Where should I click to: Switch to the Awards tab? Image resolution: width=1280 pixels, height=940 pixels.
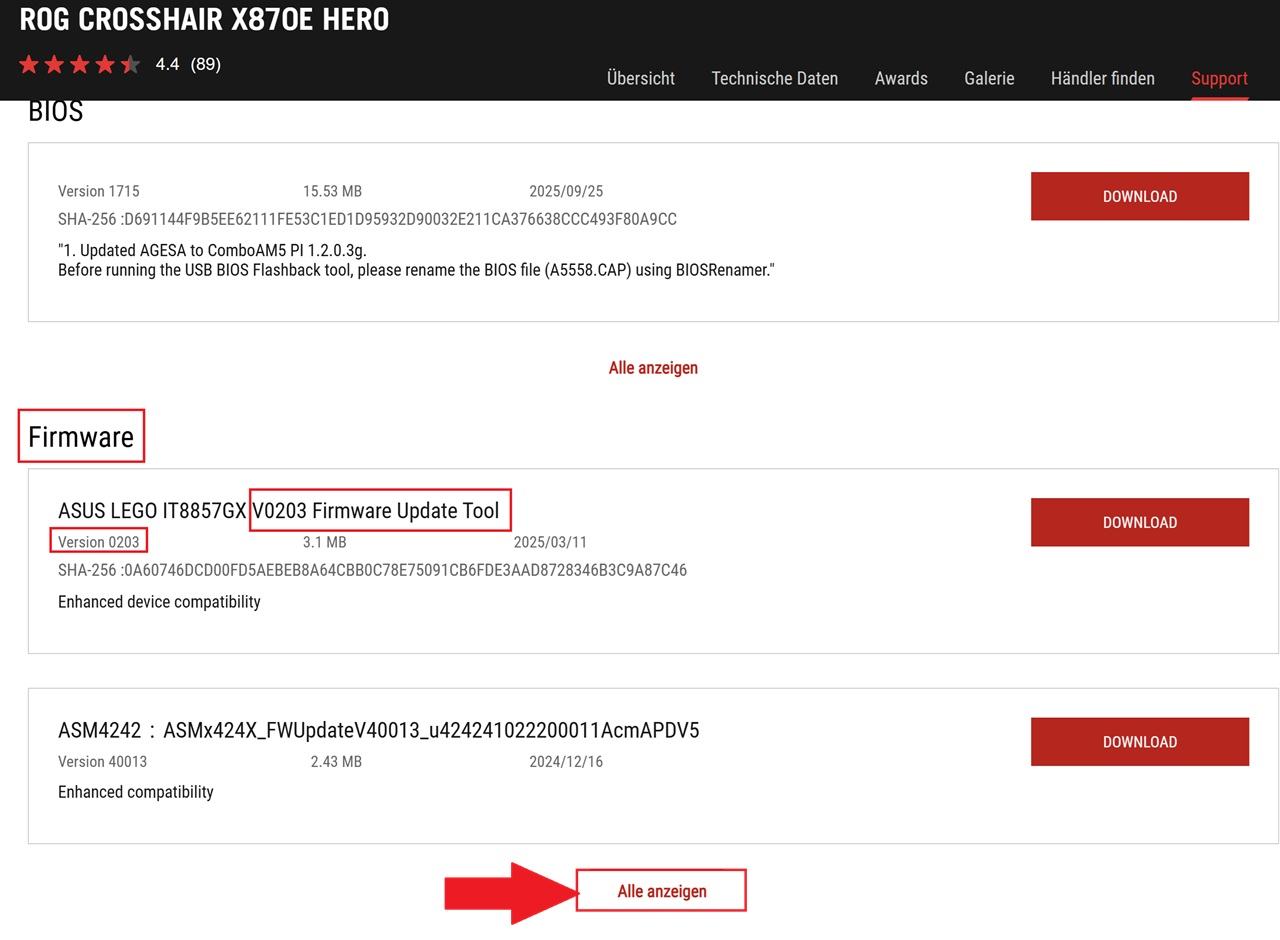pos(901,78)
